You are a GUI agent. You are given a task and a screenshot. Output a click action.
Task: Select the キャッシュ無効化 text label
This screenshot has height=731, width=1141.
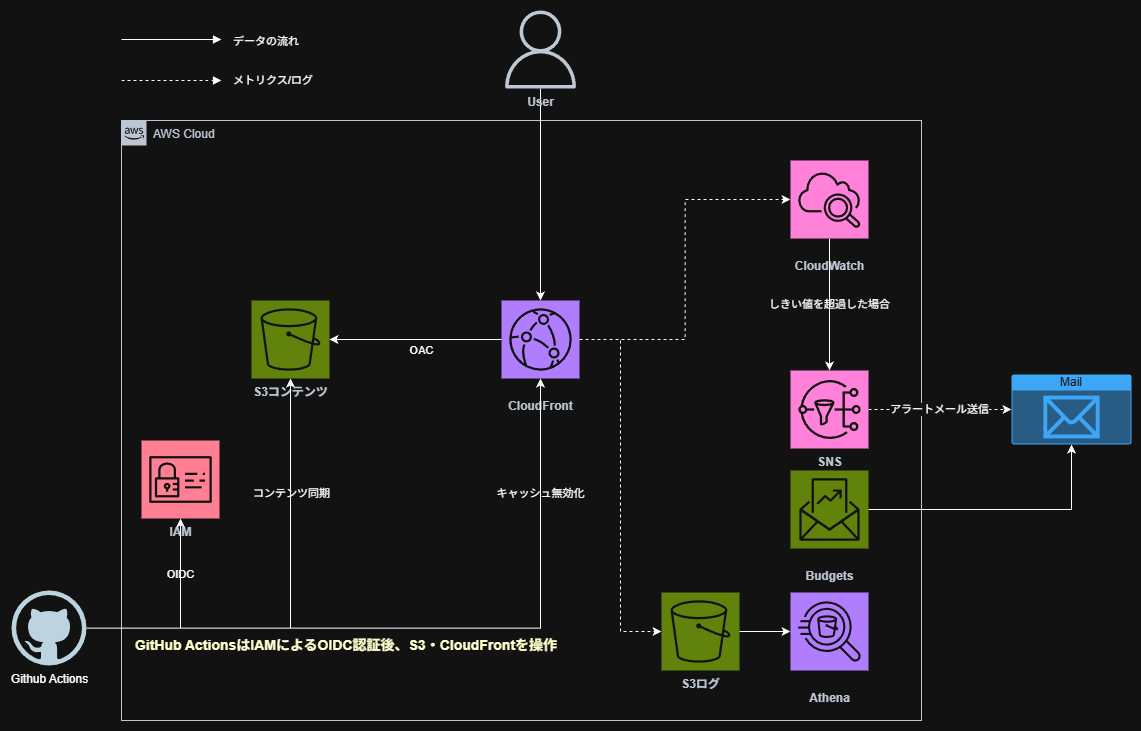click(x=540, y=492)
